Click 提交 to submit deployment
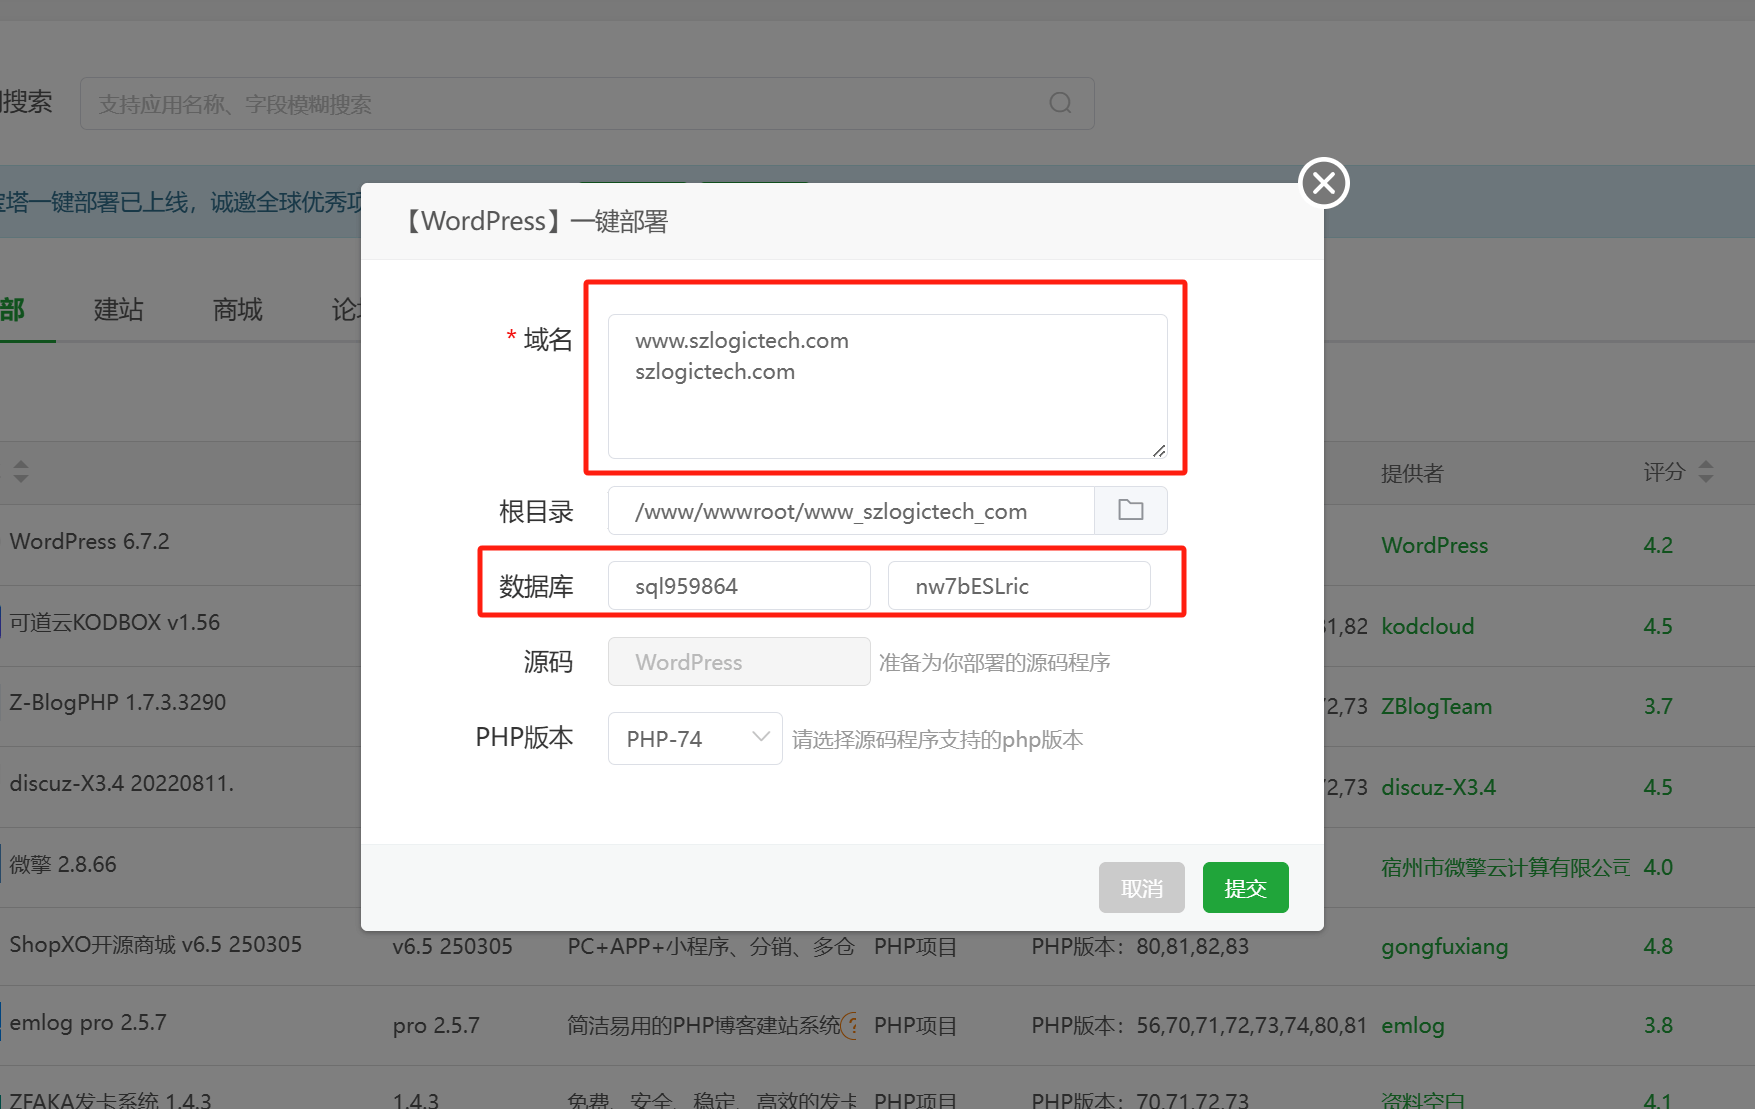The width and height of the screenshot is (1755, 1109). [x=1245, y=888]
